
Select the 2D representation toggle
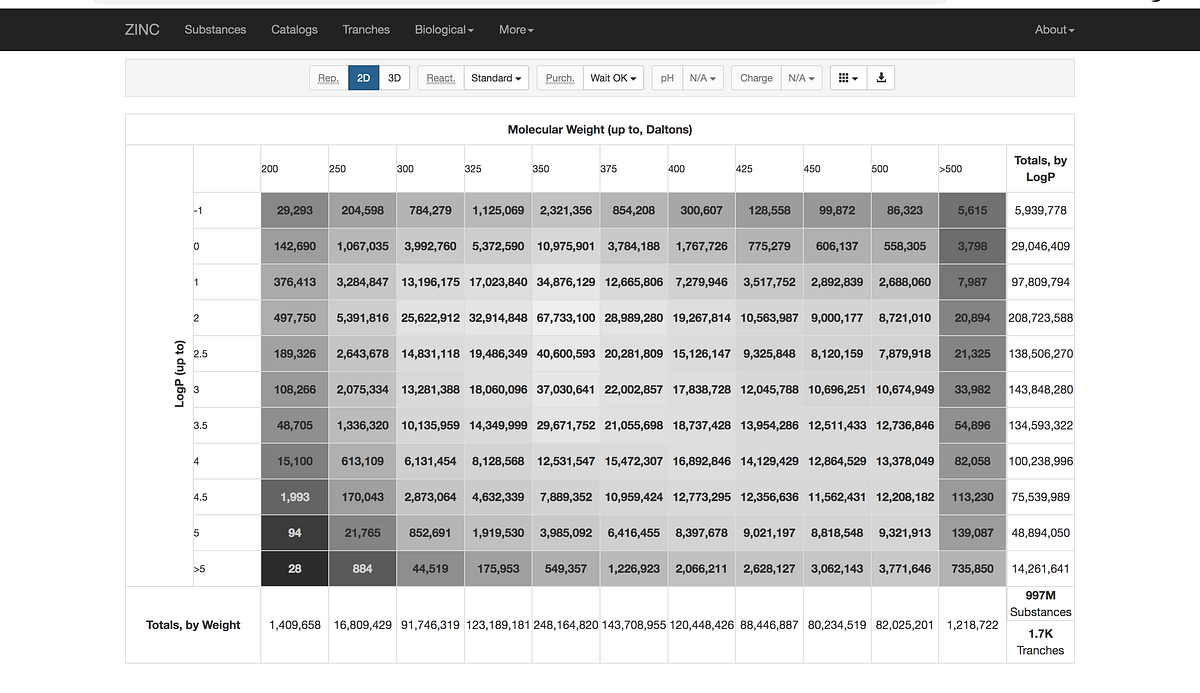point(363,77)
